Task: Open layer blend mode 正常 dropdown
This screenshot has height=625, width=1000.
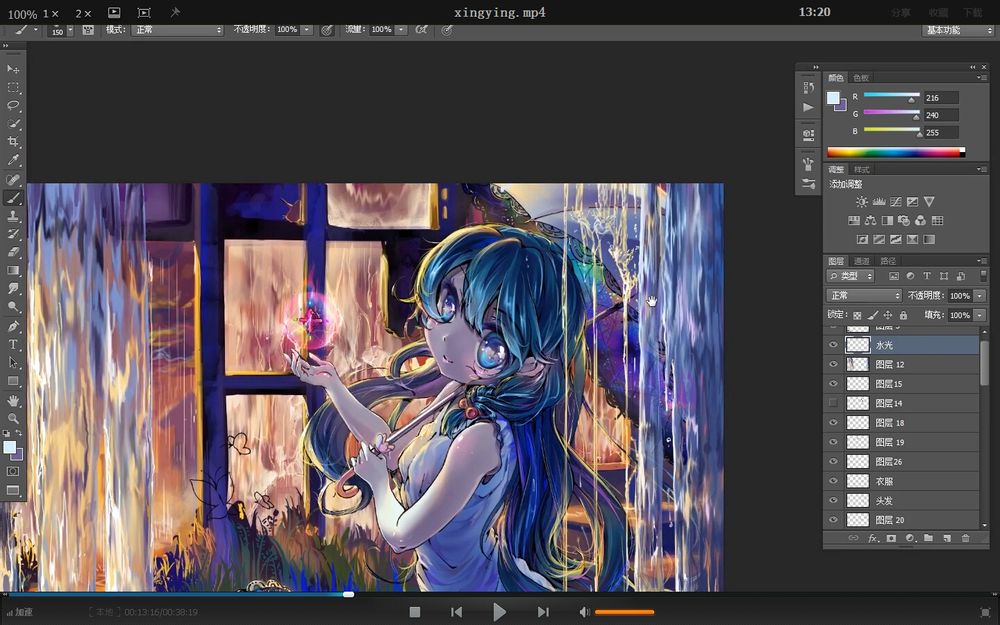Action: pos(864,295)
